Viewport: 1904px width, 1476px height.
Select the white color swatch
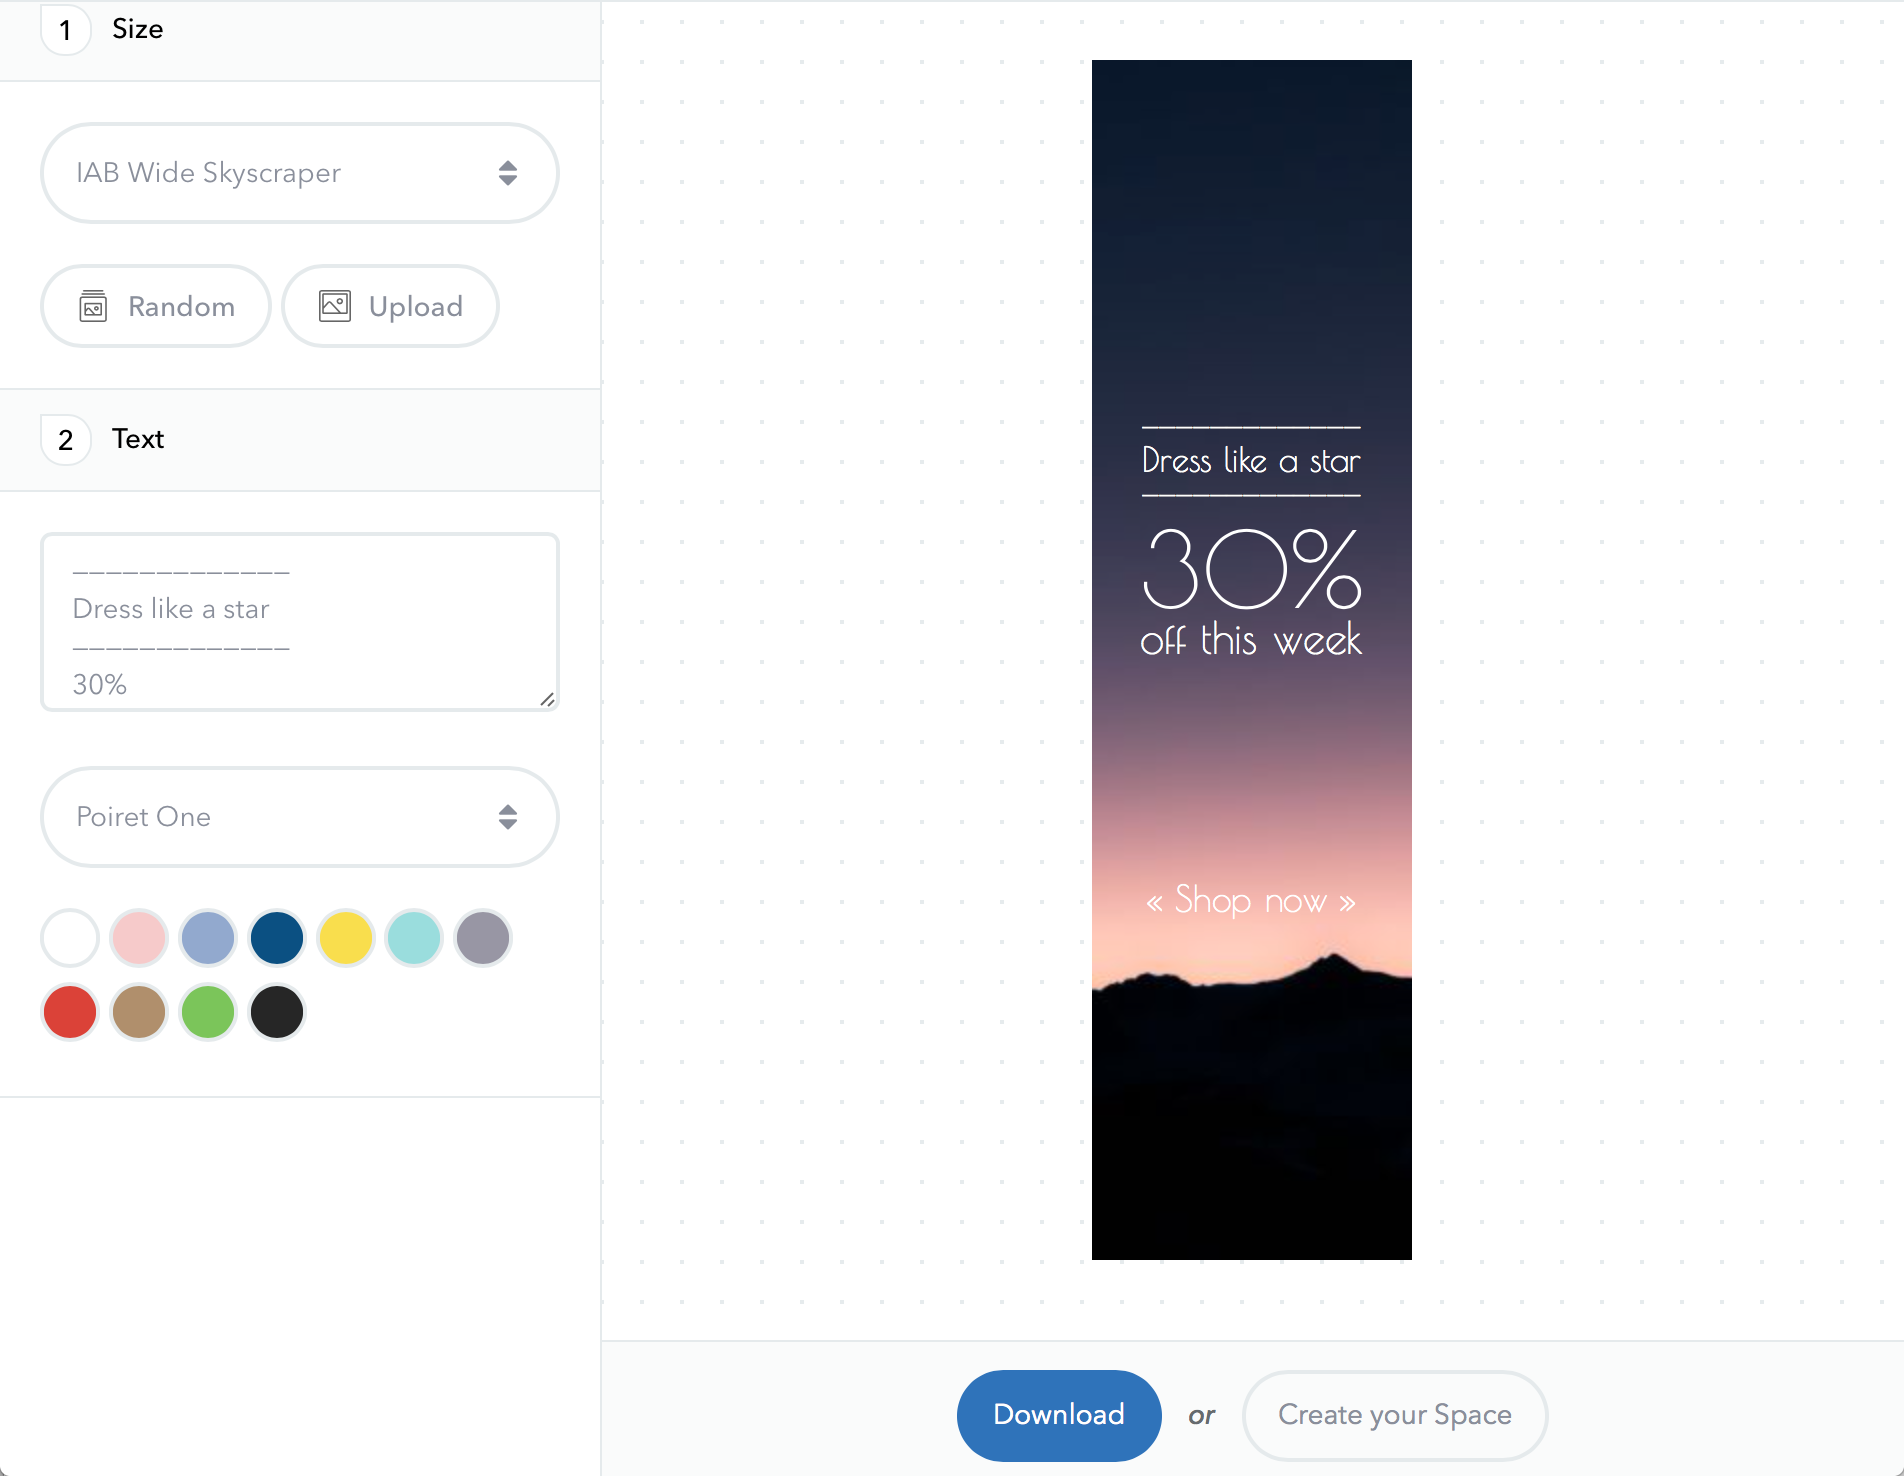70,938
